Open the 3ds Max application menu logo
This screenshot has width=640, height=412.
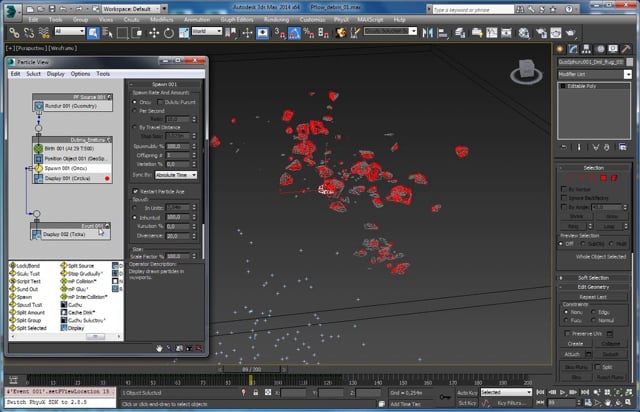click(x=12, y=11)
